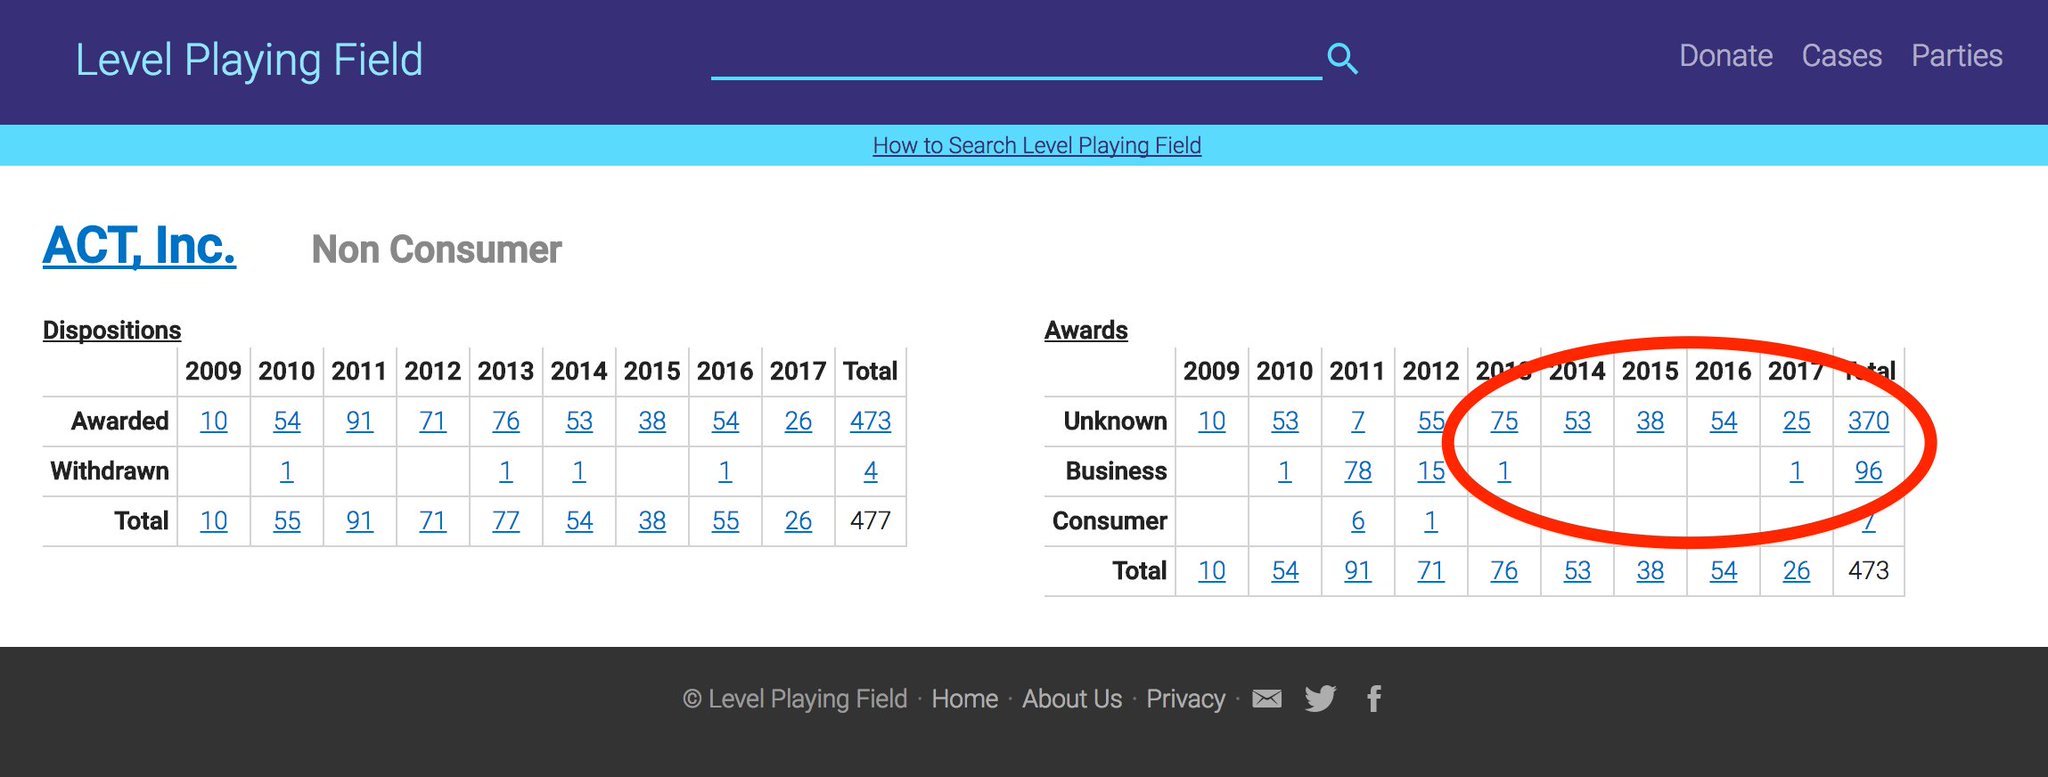Image resolution: width=2048 pixels, height=777 pixels.
Task: Open Dispositions Awarded 2014 value 53
Action: 579,421
